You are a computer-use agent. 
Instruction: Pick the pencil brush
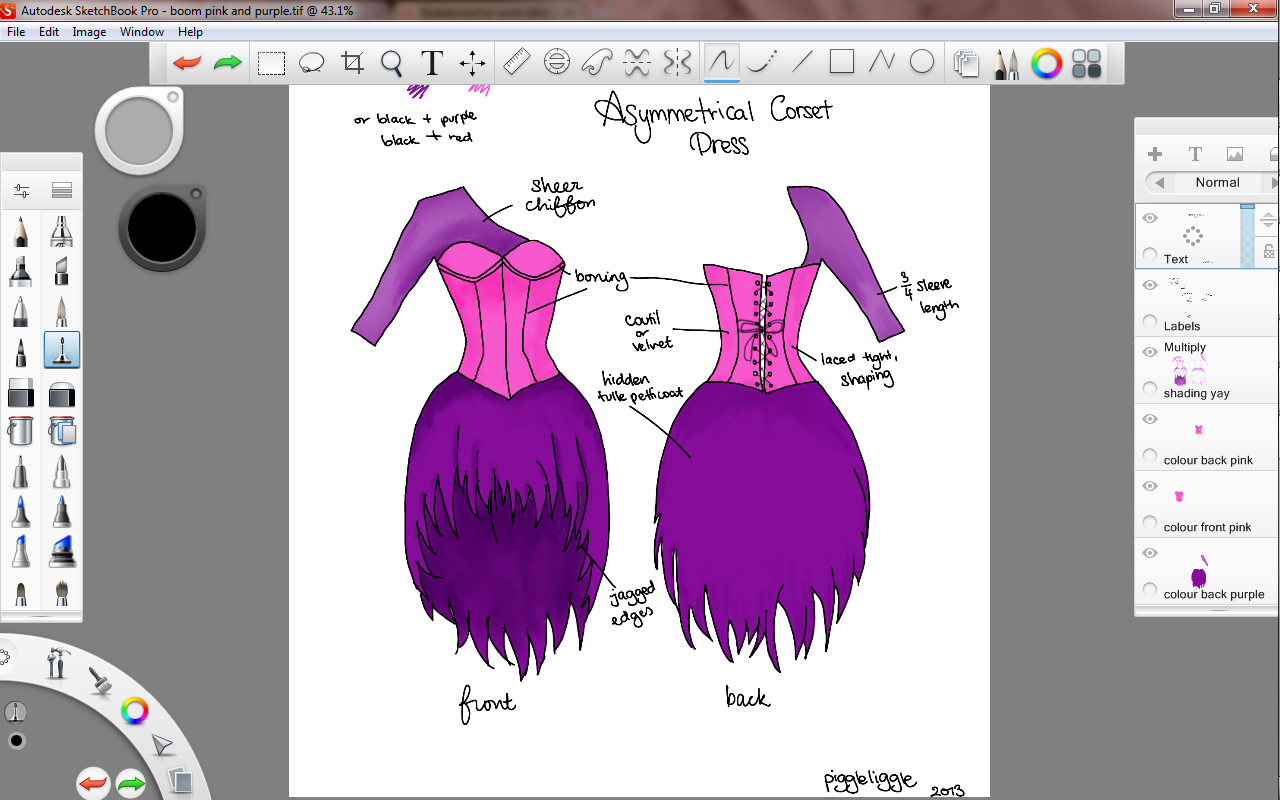(x=22, y=232)
